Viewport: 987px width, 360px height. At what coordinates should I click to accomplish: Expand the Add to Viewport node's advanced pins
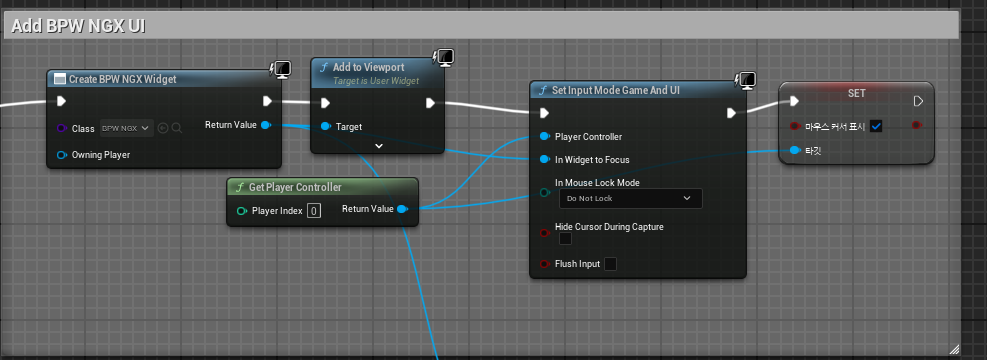coord(378,145)
